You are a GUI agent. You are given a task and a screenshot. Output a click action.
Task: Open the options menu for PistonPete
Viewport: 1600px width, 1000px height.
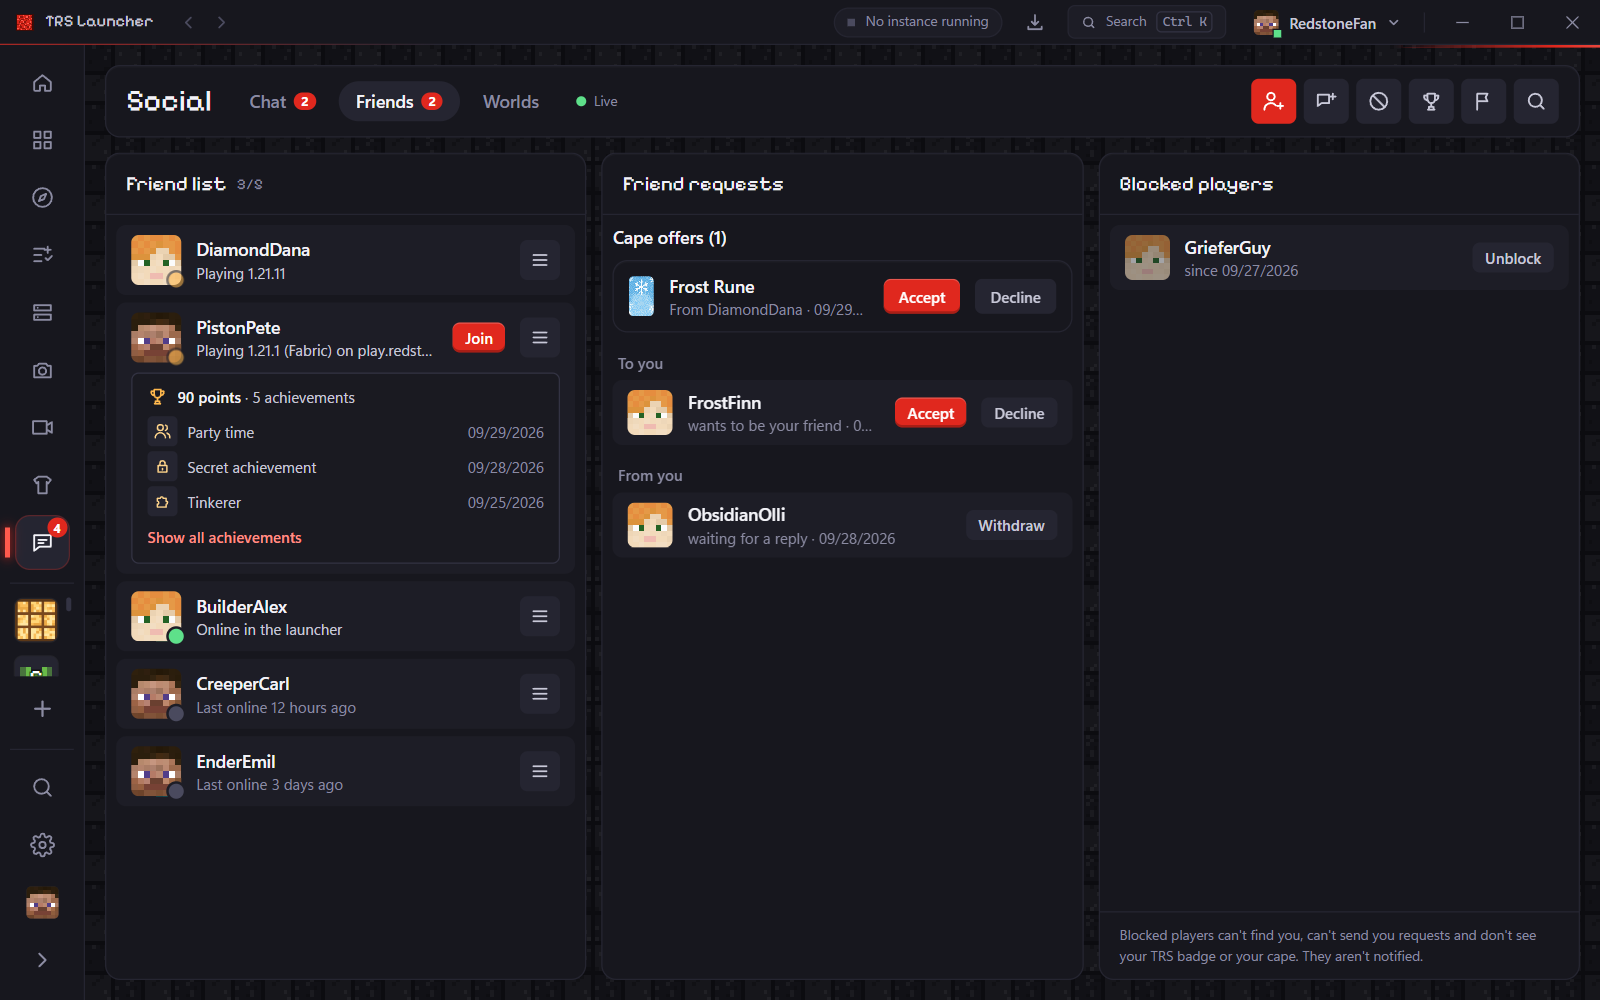pyautogui.click(x=540, y=338)
